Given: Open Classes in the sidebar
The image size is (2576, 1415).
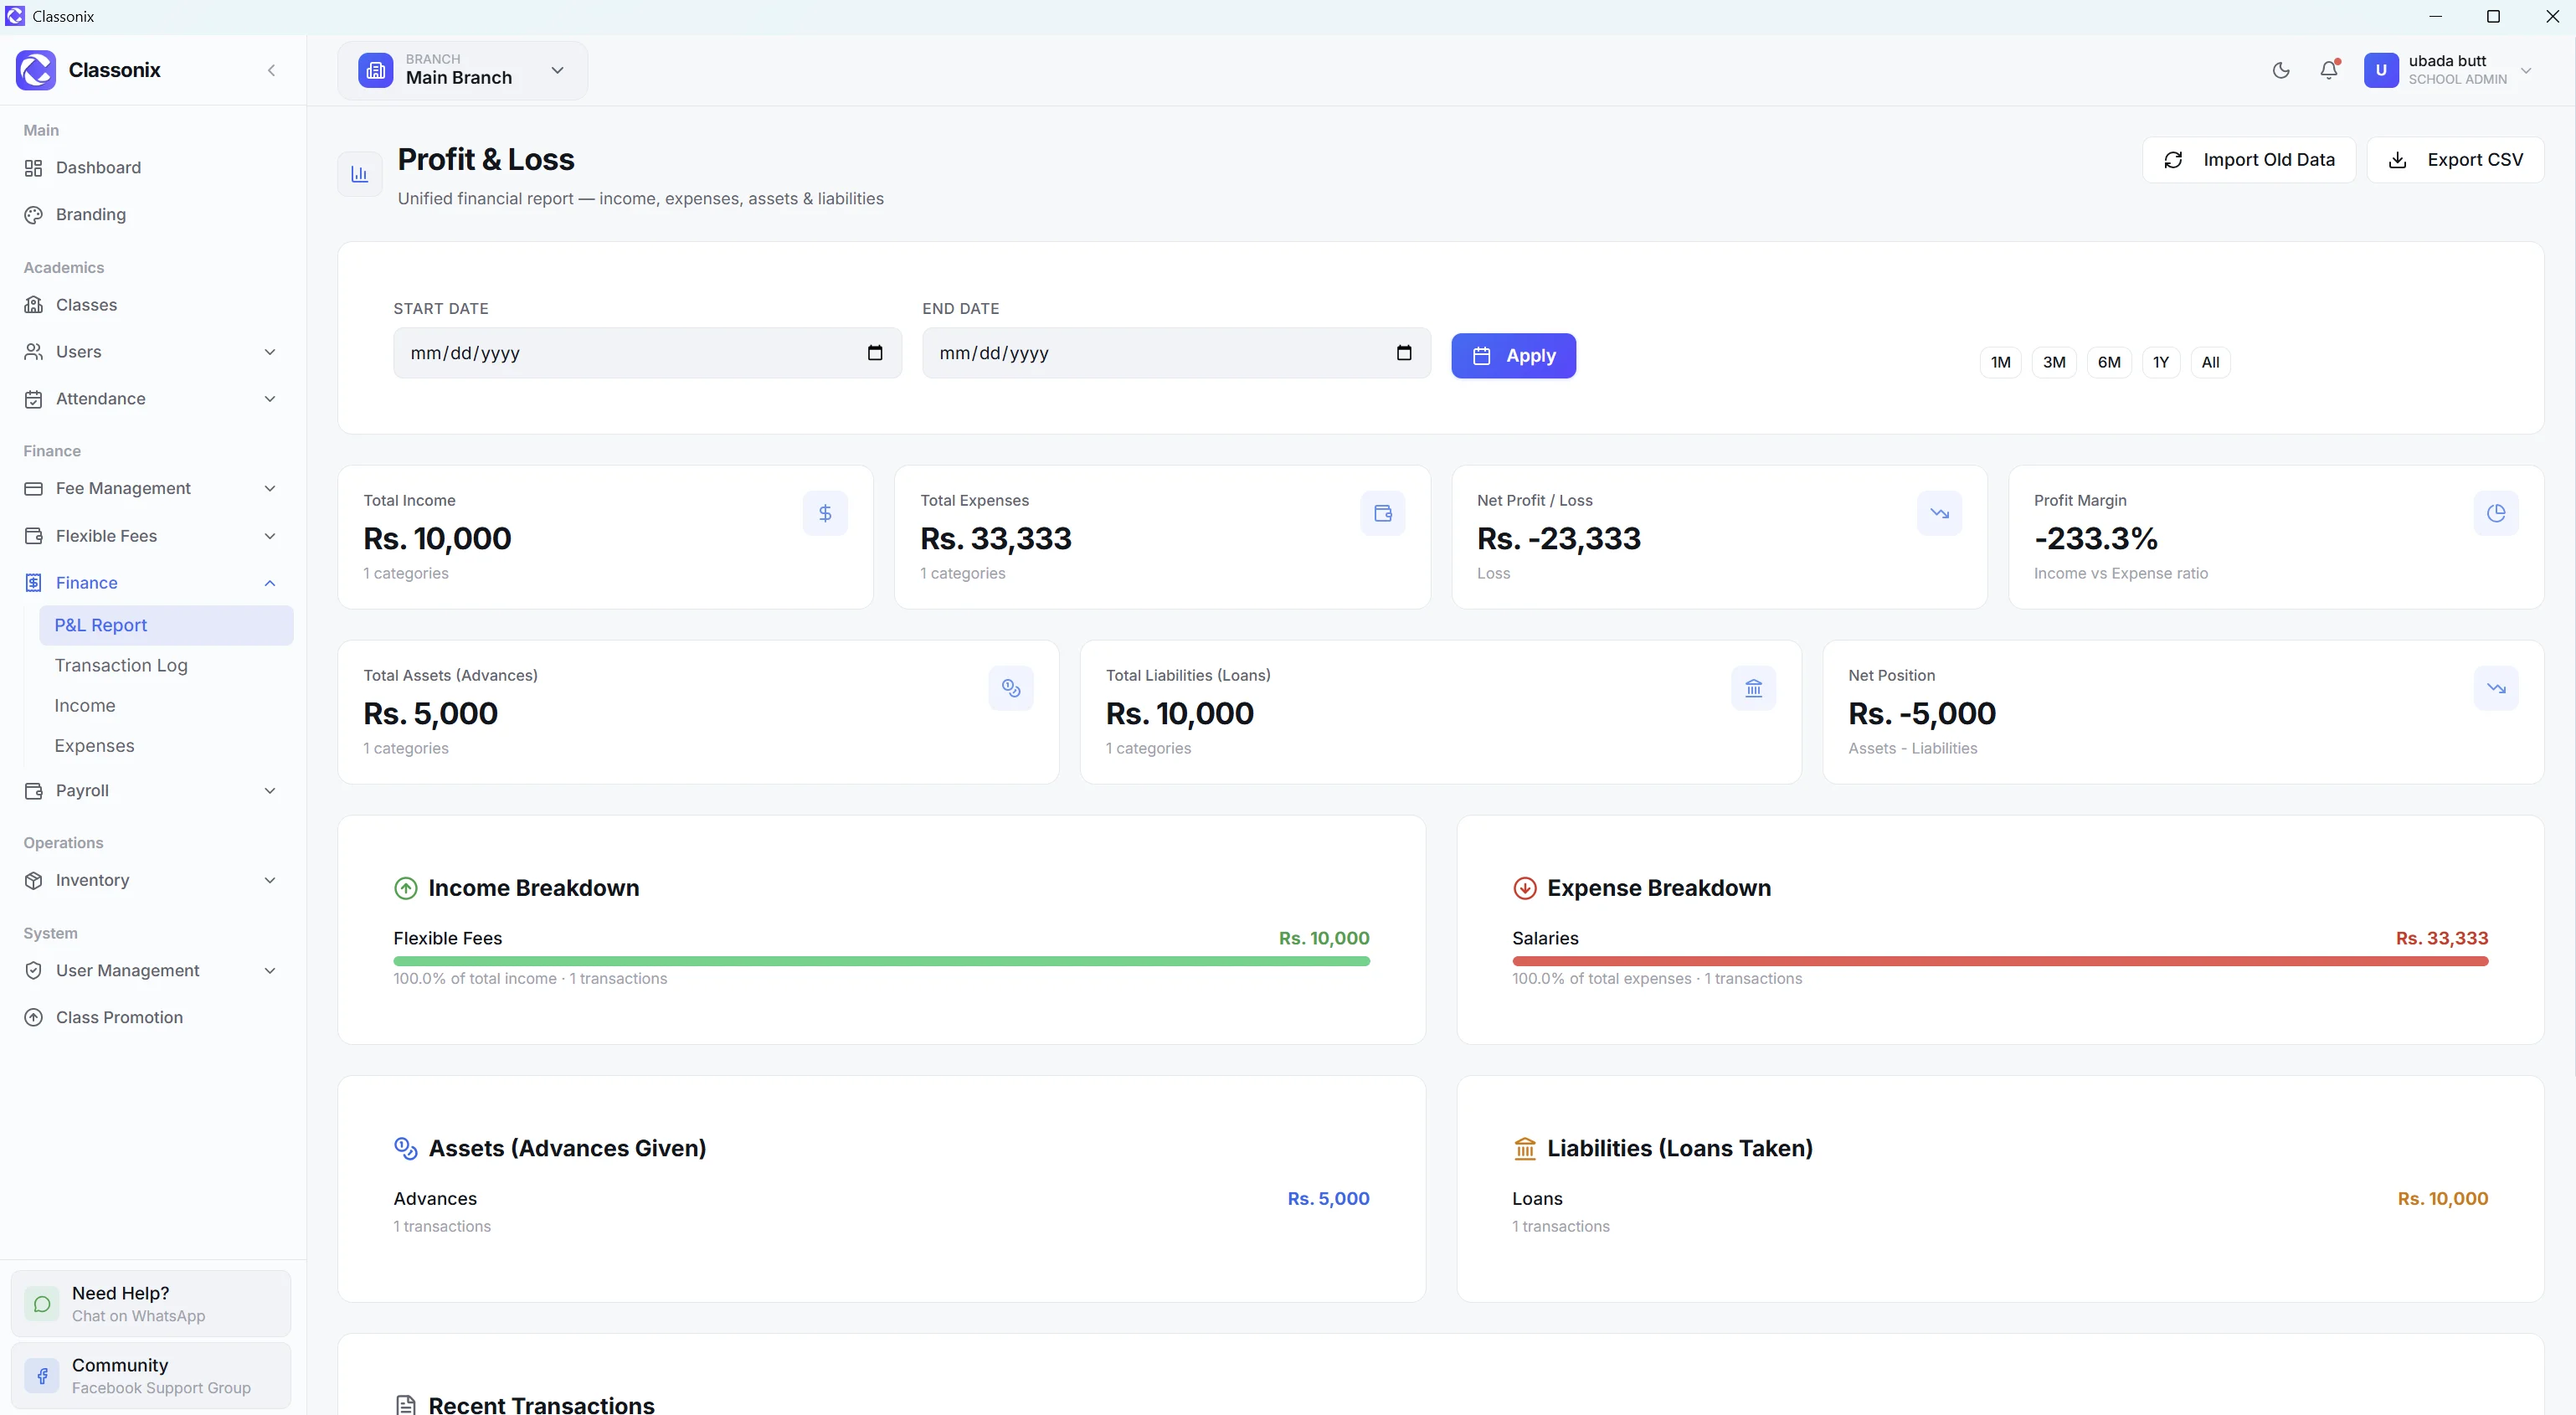Looking at the screenshot, I should point(152,305).
